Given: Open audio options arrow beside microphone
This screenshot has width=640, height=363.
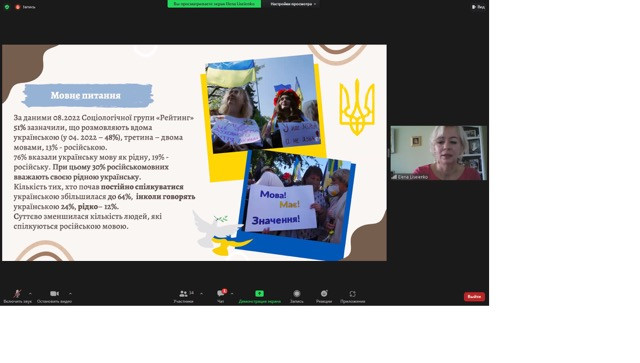Looking at the screenshot, I should (30, 294).
